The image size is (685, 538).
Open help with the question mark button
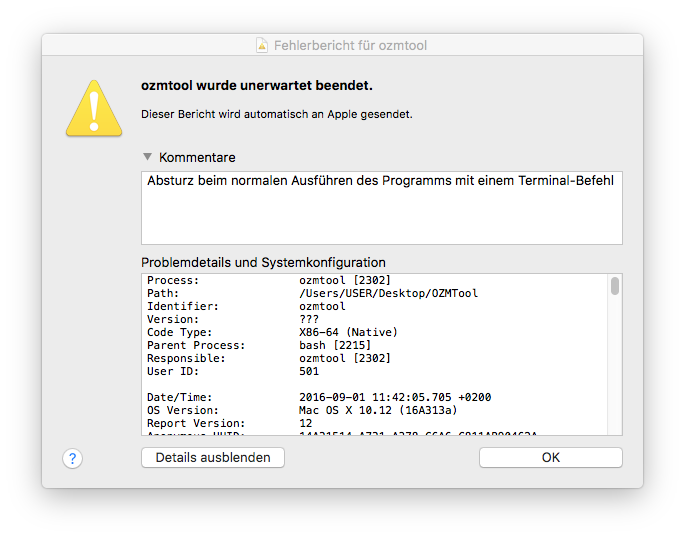71,458
